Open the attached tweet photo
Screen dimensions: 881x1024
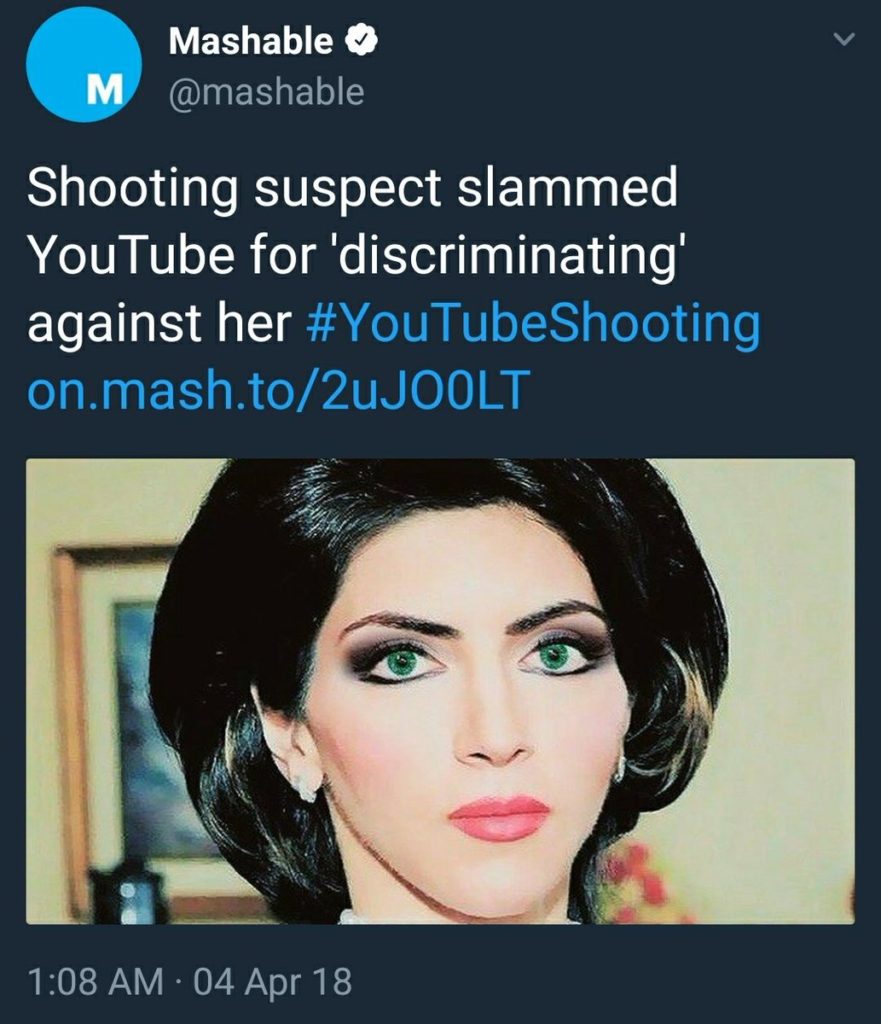click(440, 691)
